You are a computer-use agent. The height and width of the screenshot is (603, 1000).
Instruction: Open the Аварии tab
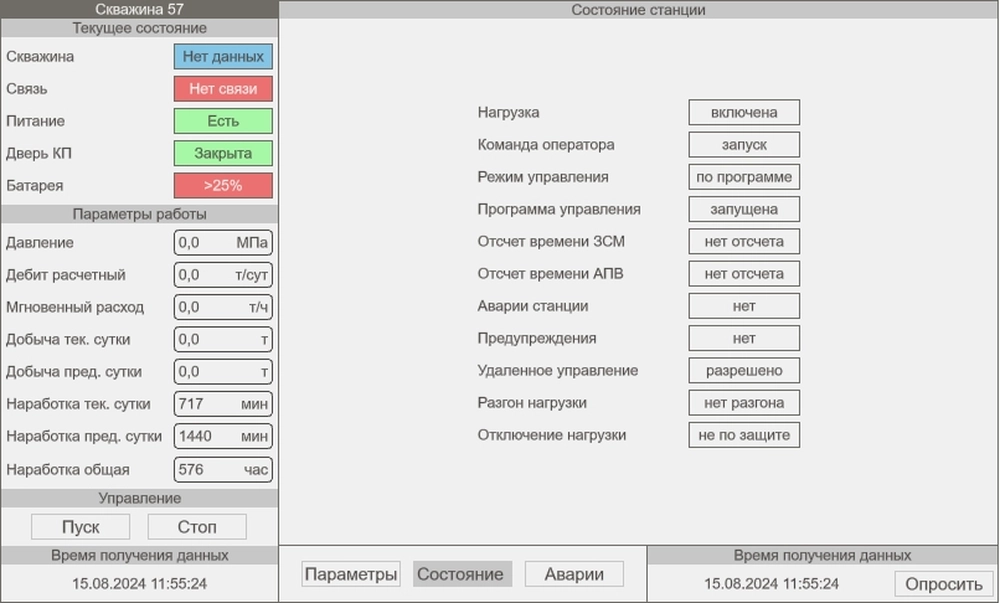click(x=574, y=574)
